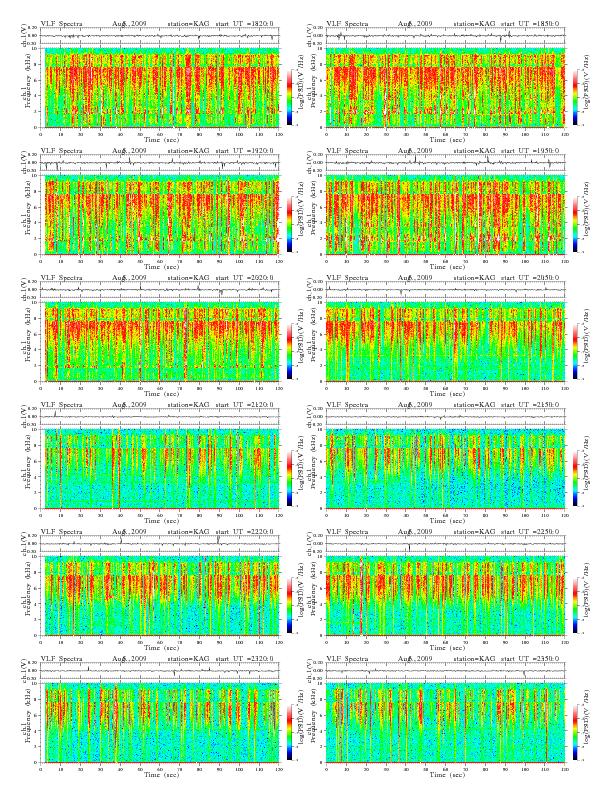Click the spectrogram for start UT 2220:0

click(160, 596)
